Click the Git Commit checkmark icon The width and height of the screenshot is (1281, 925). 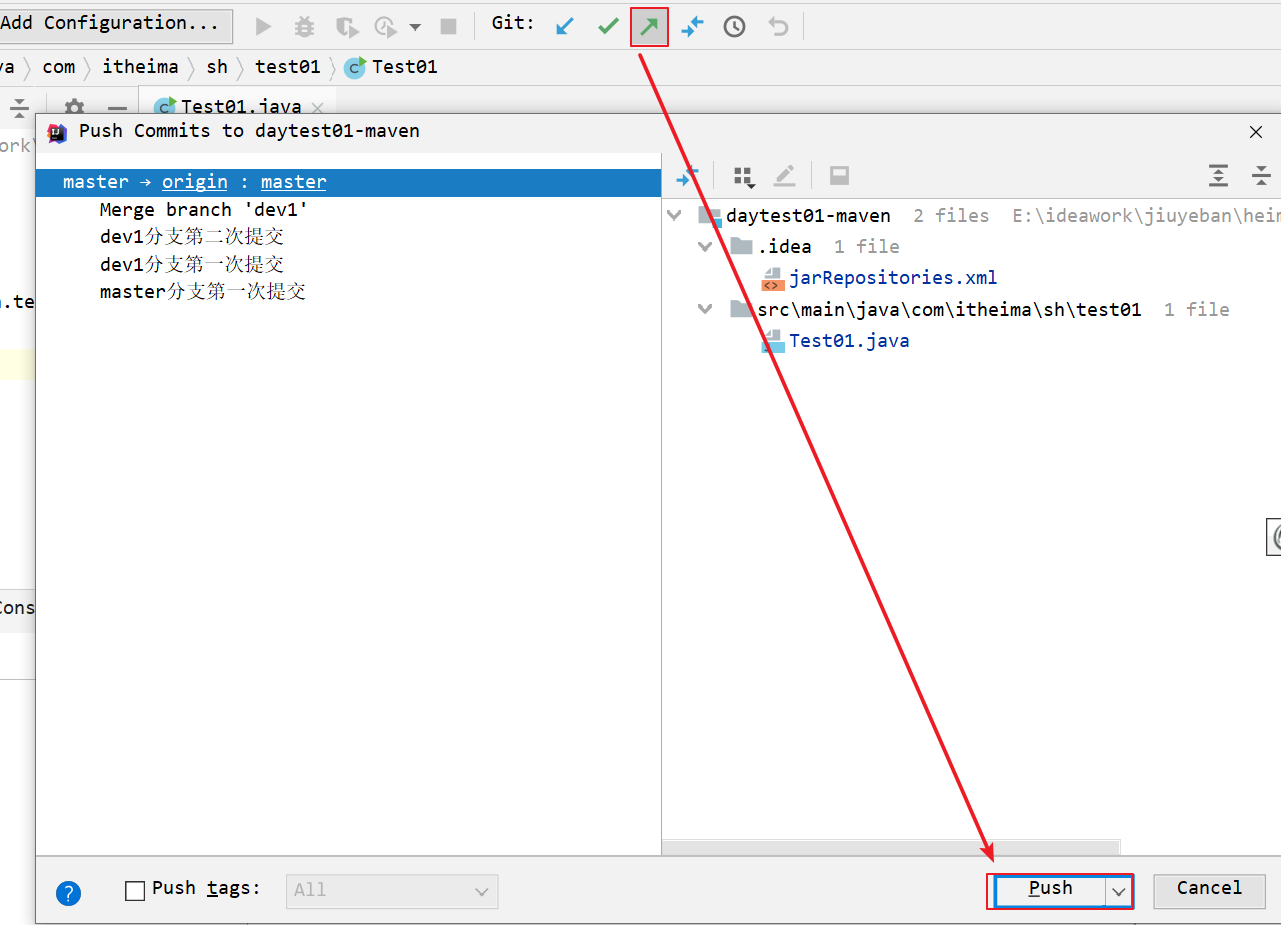(x=608, y=27)
